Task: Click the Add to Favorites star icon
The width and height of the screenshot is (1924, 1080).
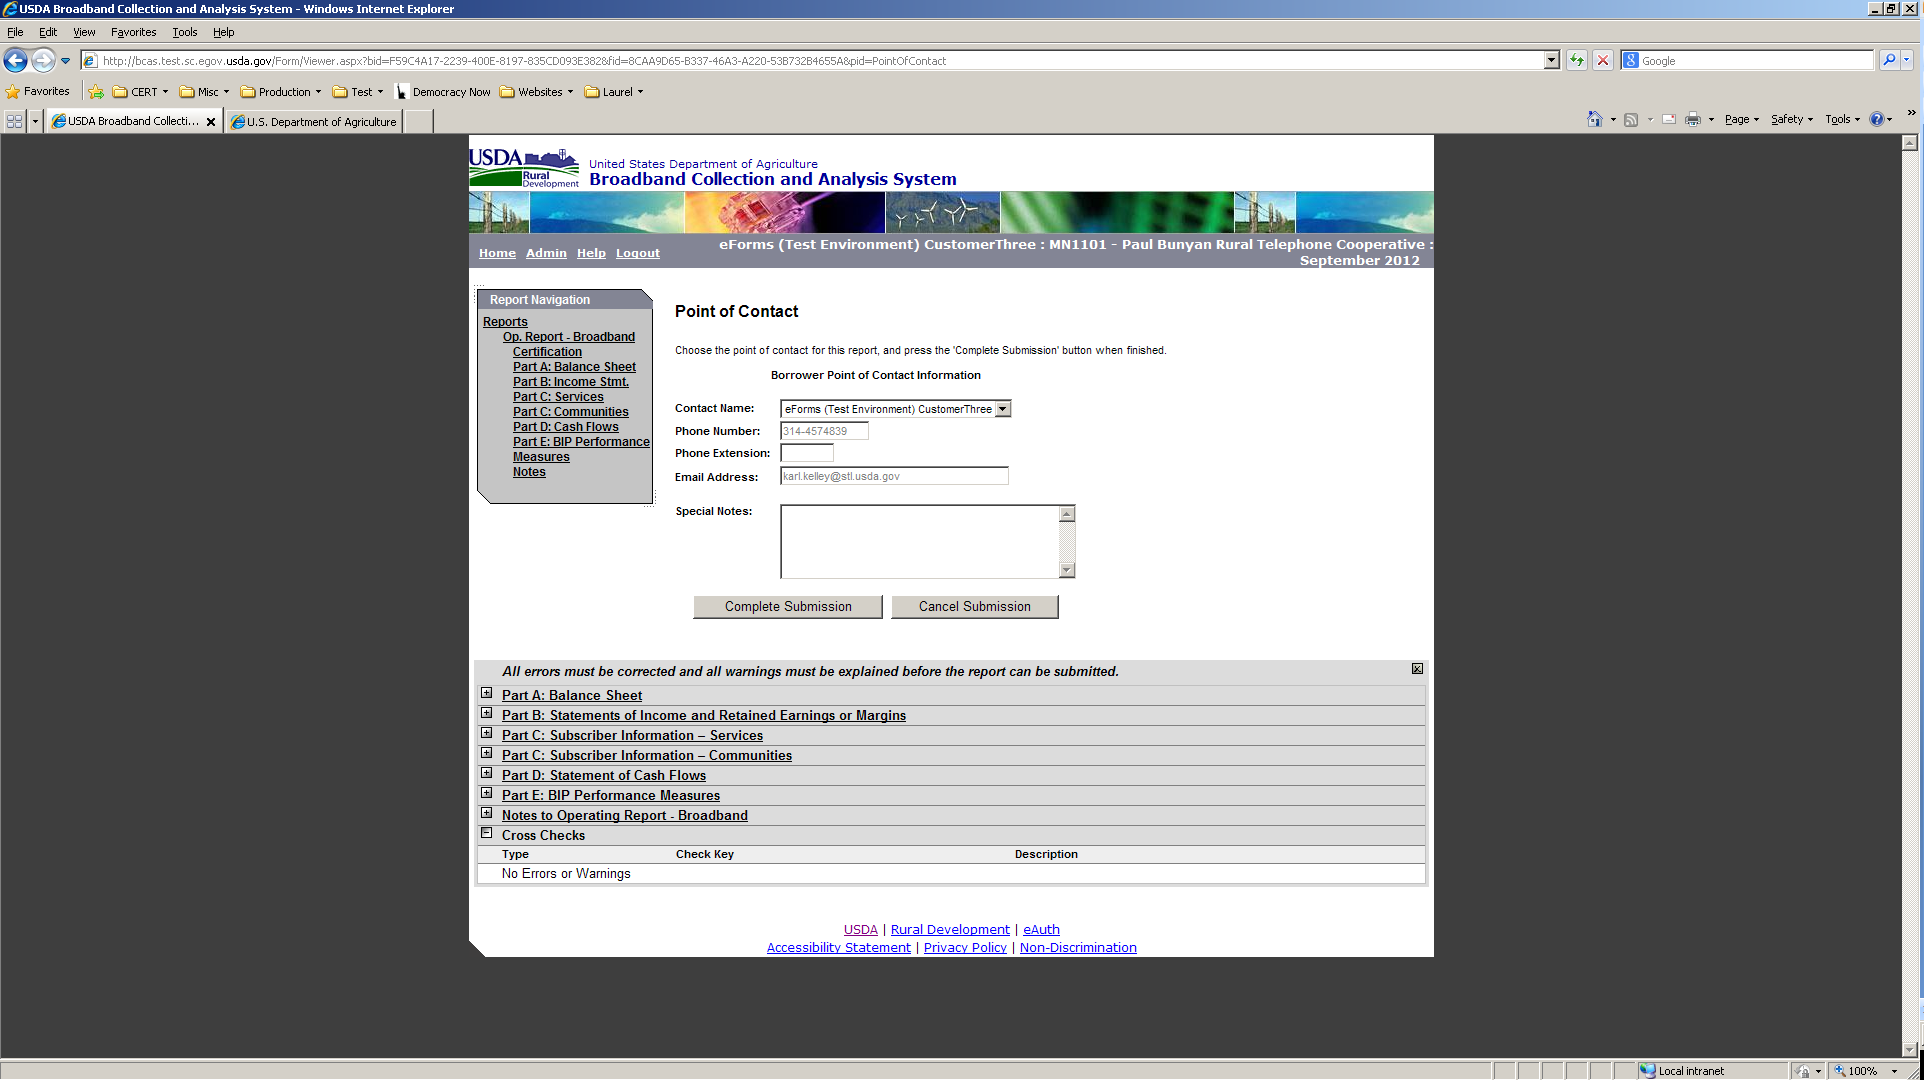Action: [96, 92]
